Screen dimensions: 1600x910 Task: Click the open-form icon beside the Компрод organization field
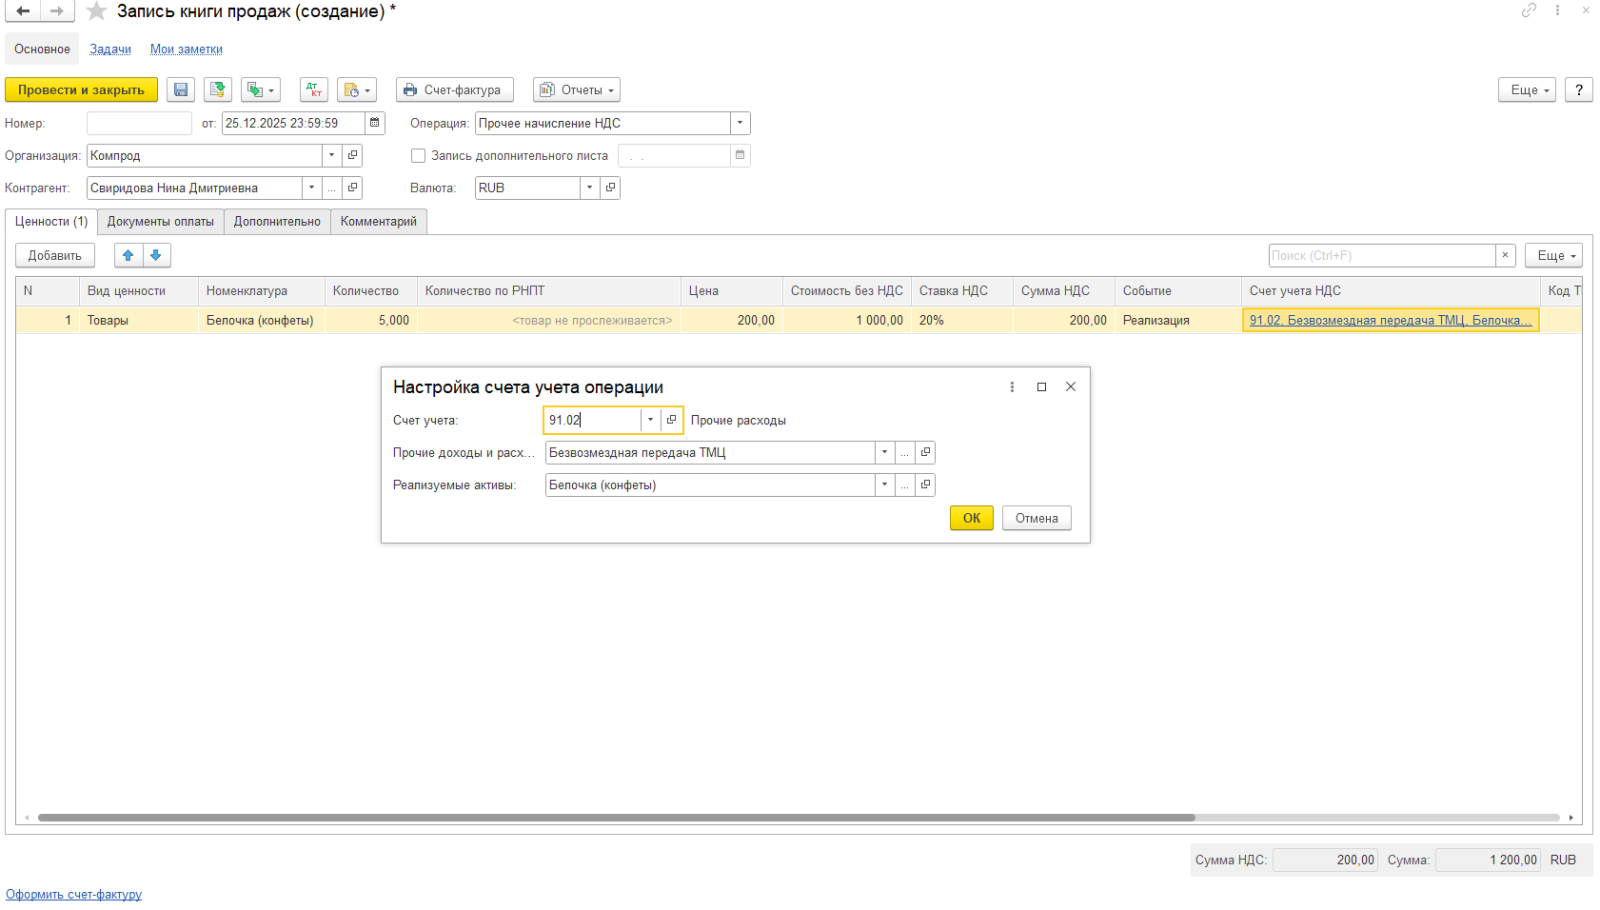tap(352, 155)
